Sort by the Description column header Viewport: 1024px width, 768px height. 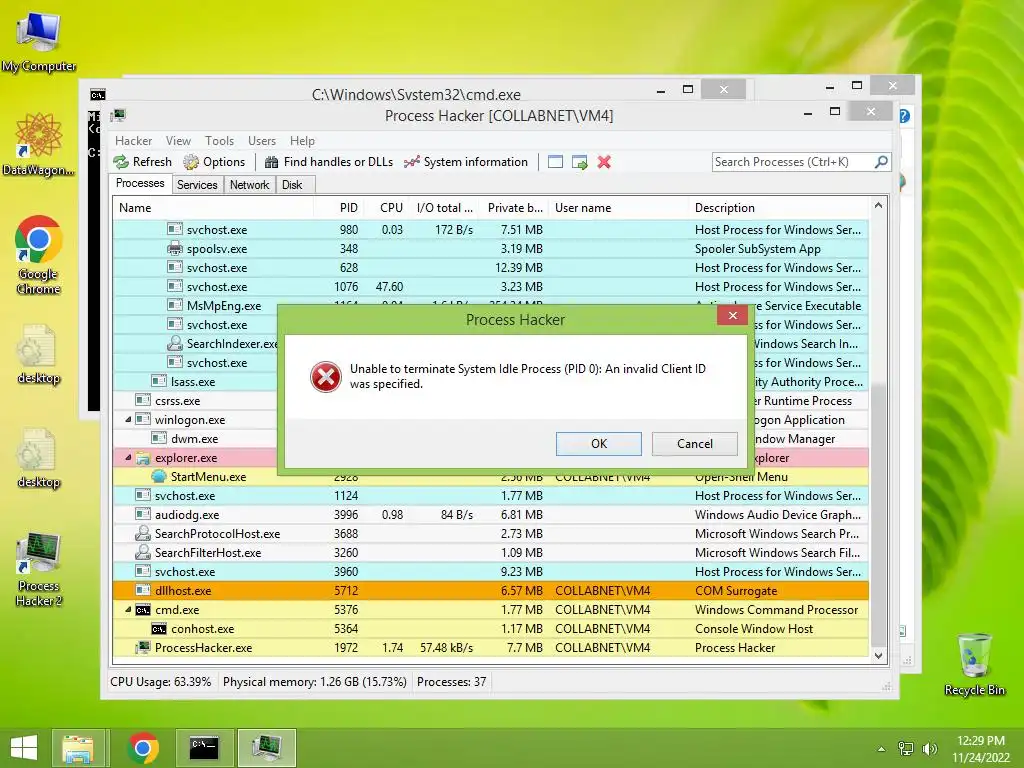click(x=779, y=208)
